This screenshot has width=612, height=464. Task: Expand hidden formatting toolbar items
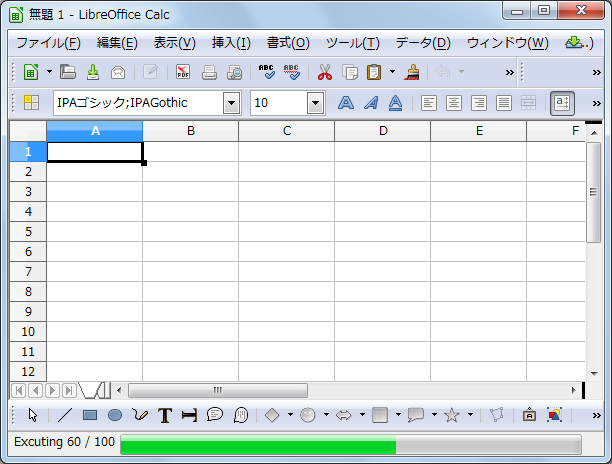[x=596, y=103]
